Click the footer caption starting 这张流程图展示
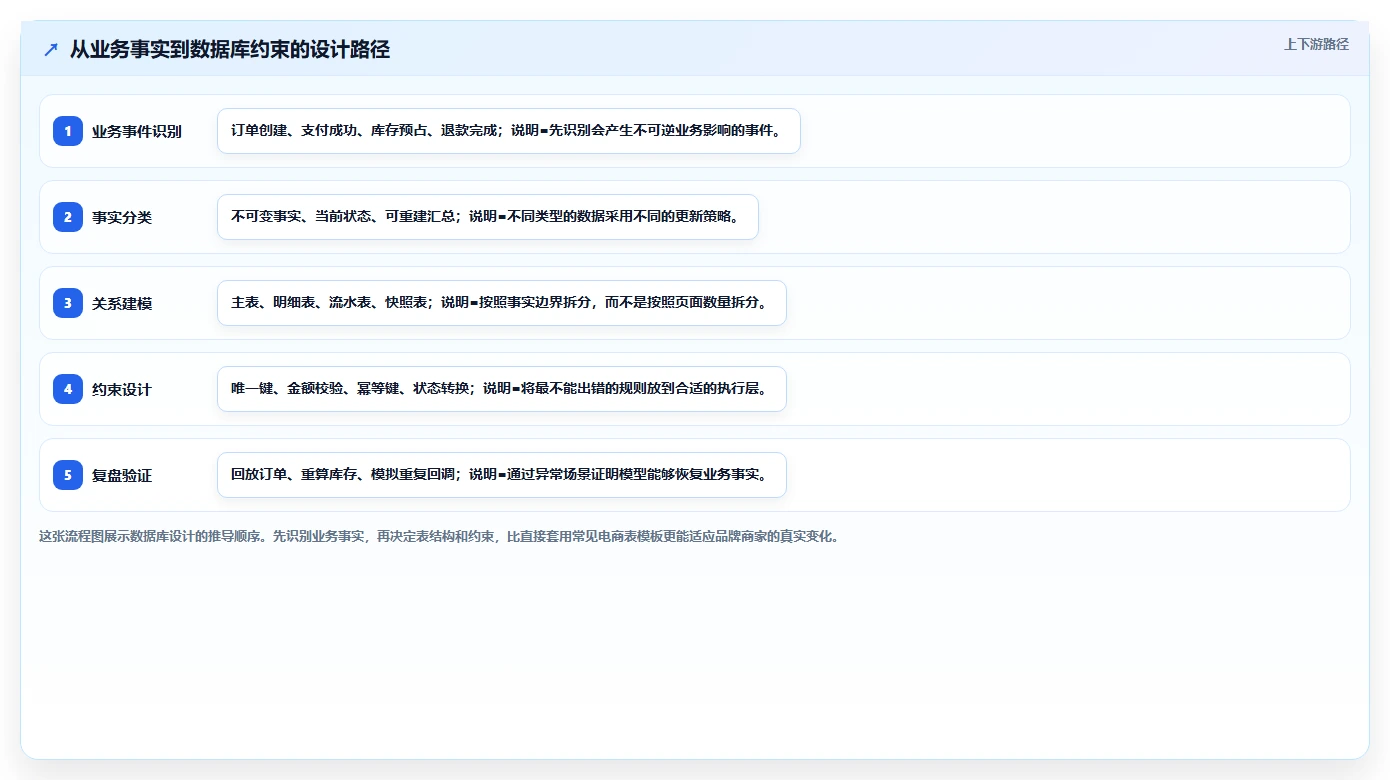The width and height of the screenshot is (1390, 780). pos(439,536)
